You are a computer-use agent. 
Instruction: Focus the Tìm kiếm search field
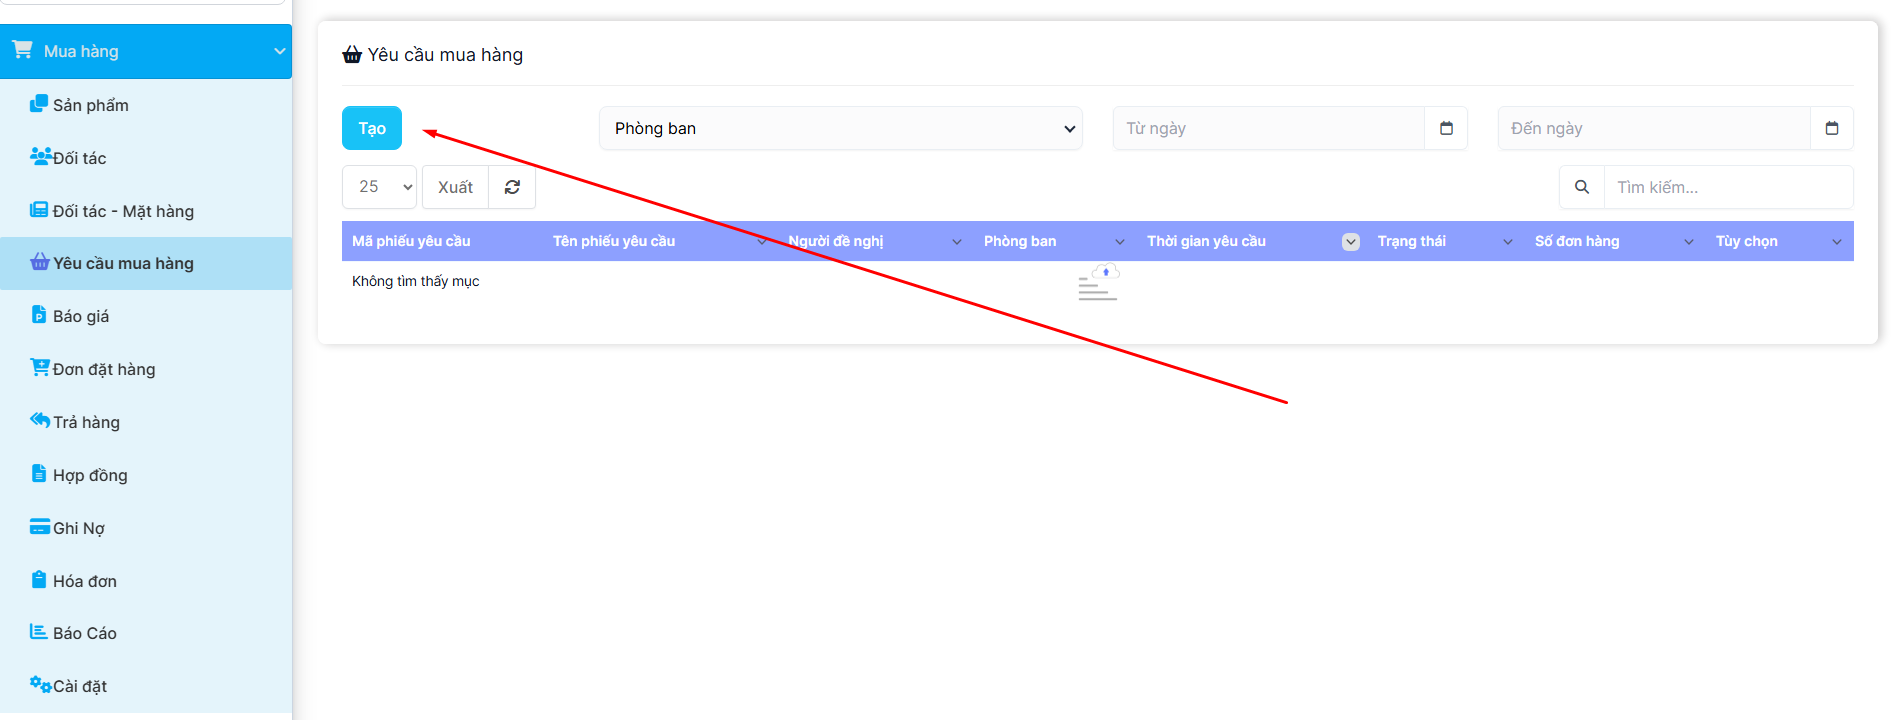[x=1727, y=187]
